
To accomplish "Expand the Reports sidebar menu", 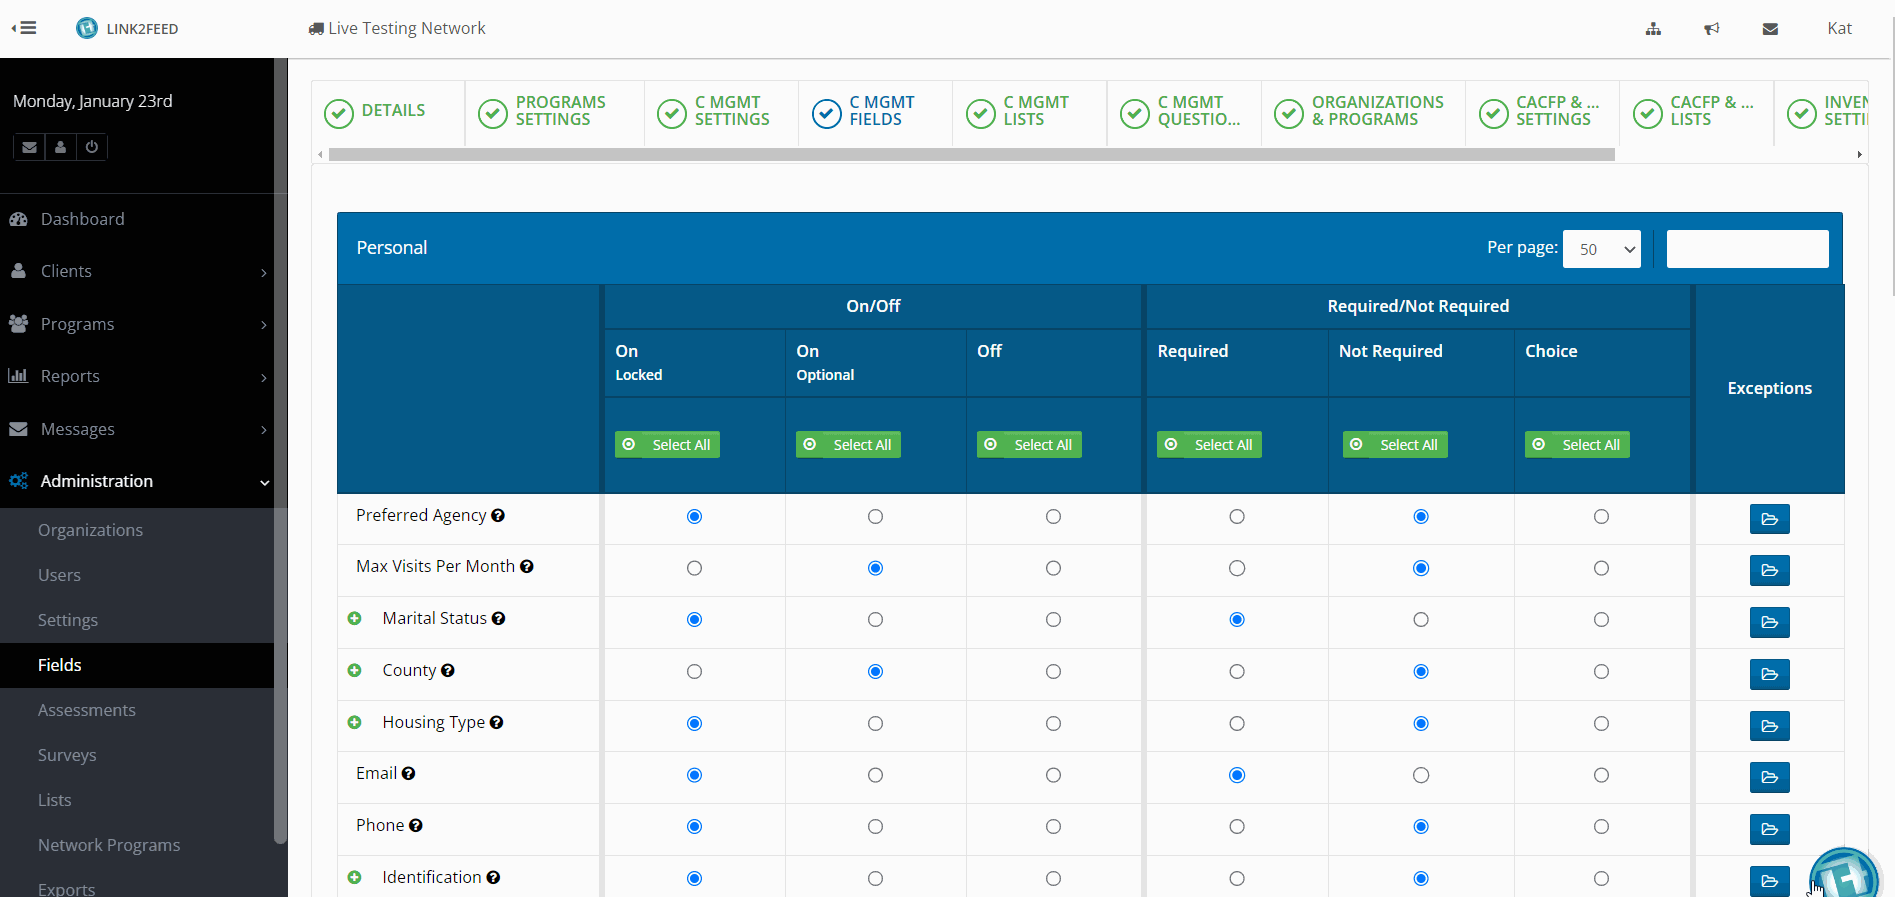I will coord(137,376).
